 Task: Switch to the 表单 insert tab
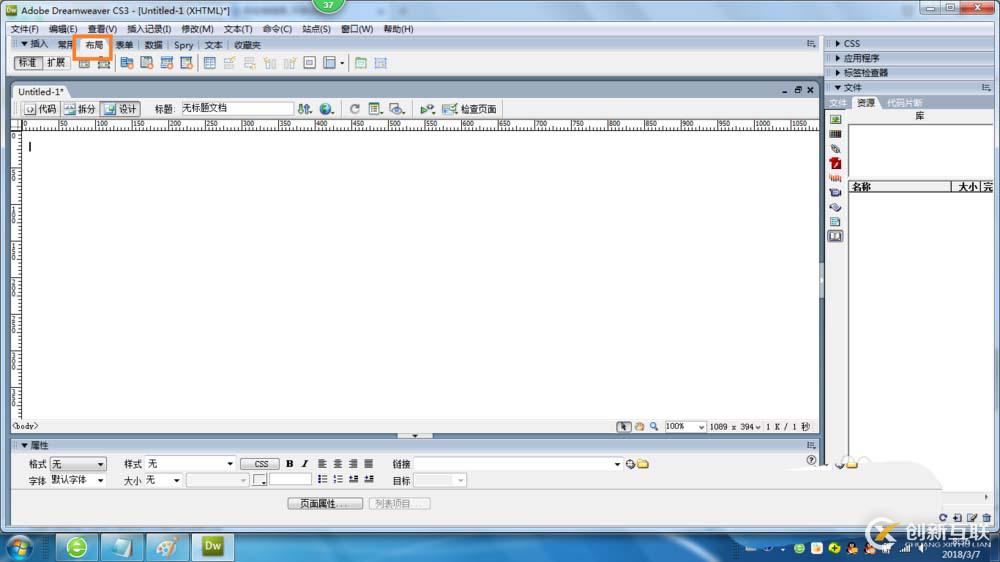pyautogui.click(x=124, y=45)
